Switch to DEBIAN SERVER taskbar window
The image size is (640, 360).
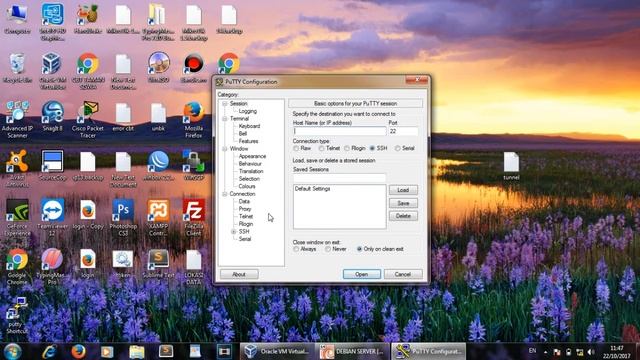tap(352, 351)
